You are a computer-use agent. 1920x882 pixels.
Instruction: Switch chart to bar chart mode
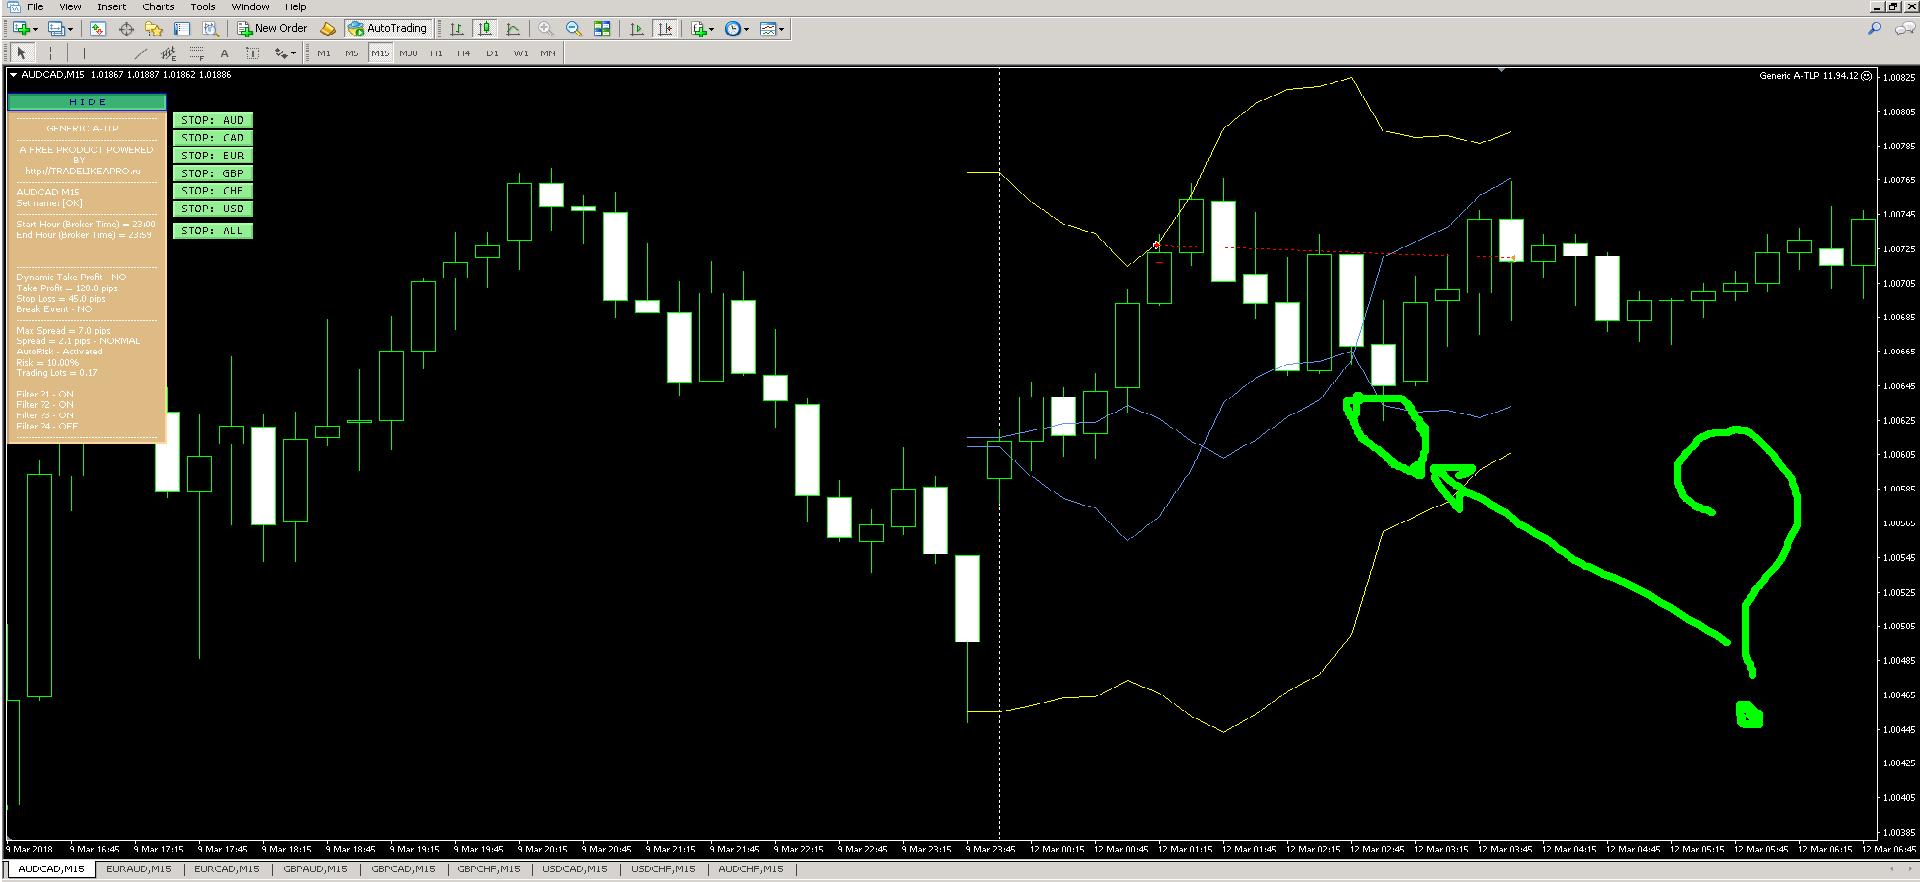pos(457,29)
